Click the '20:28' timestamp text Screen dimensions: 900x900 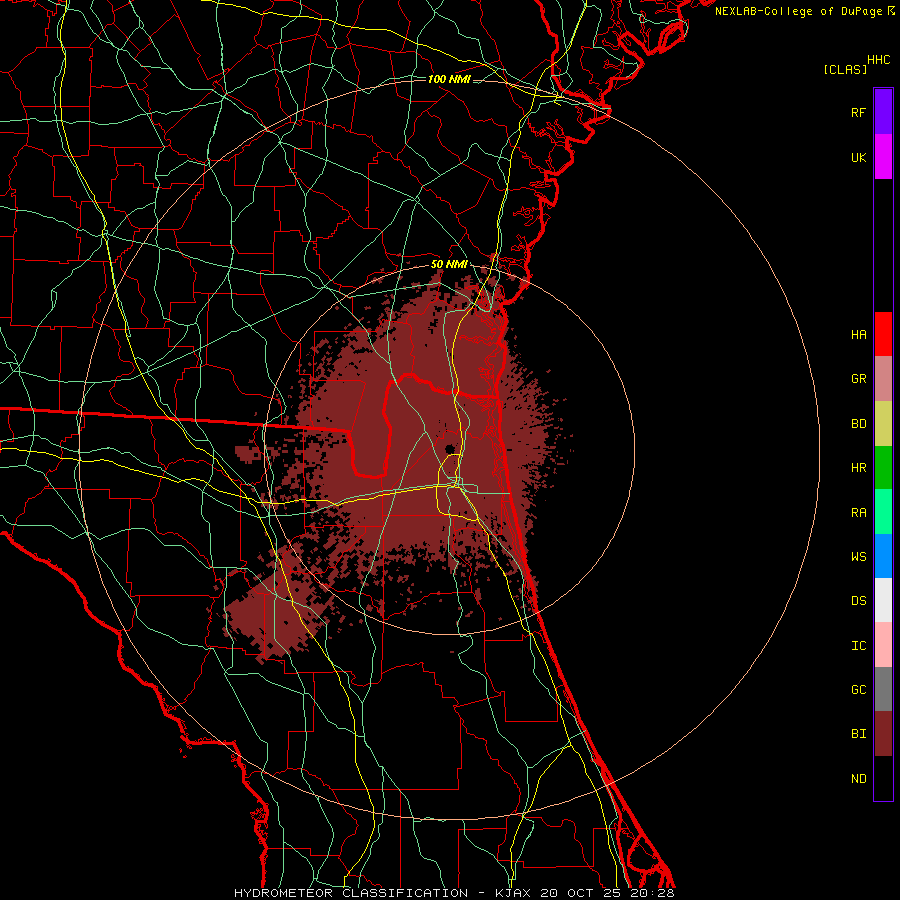point(653,893)
